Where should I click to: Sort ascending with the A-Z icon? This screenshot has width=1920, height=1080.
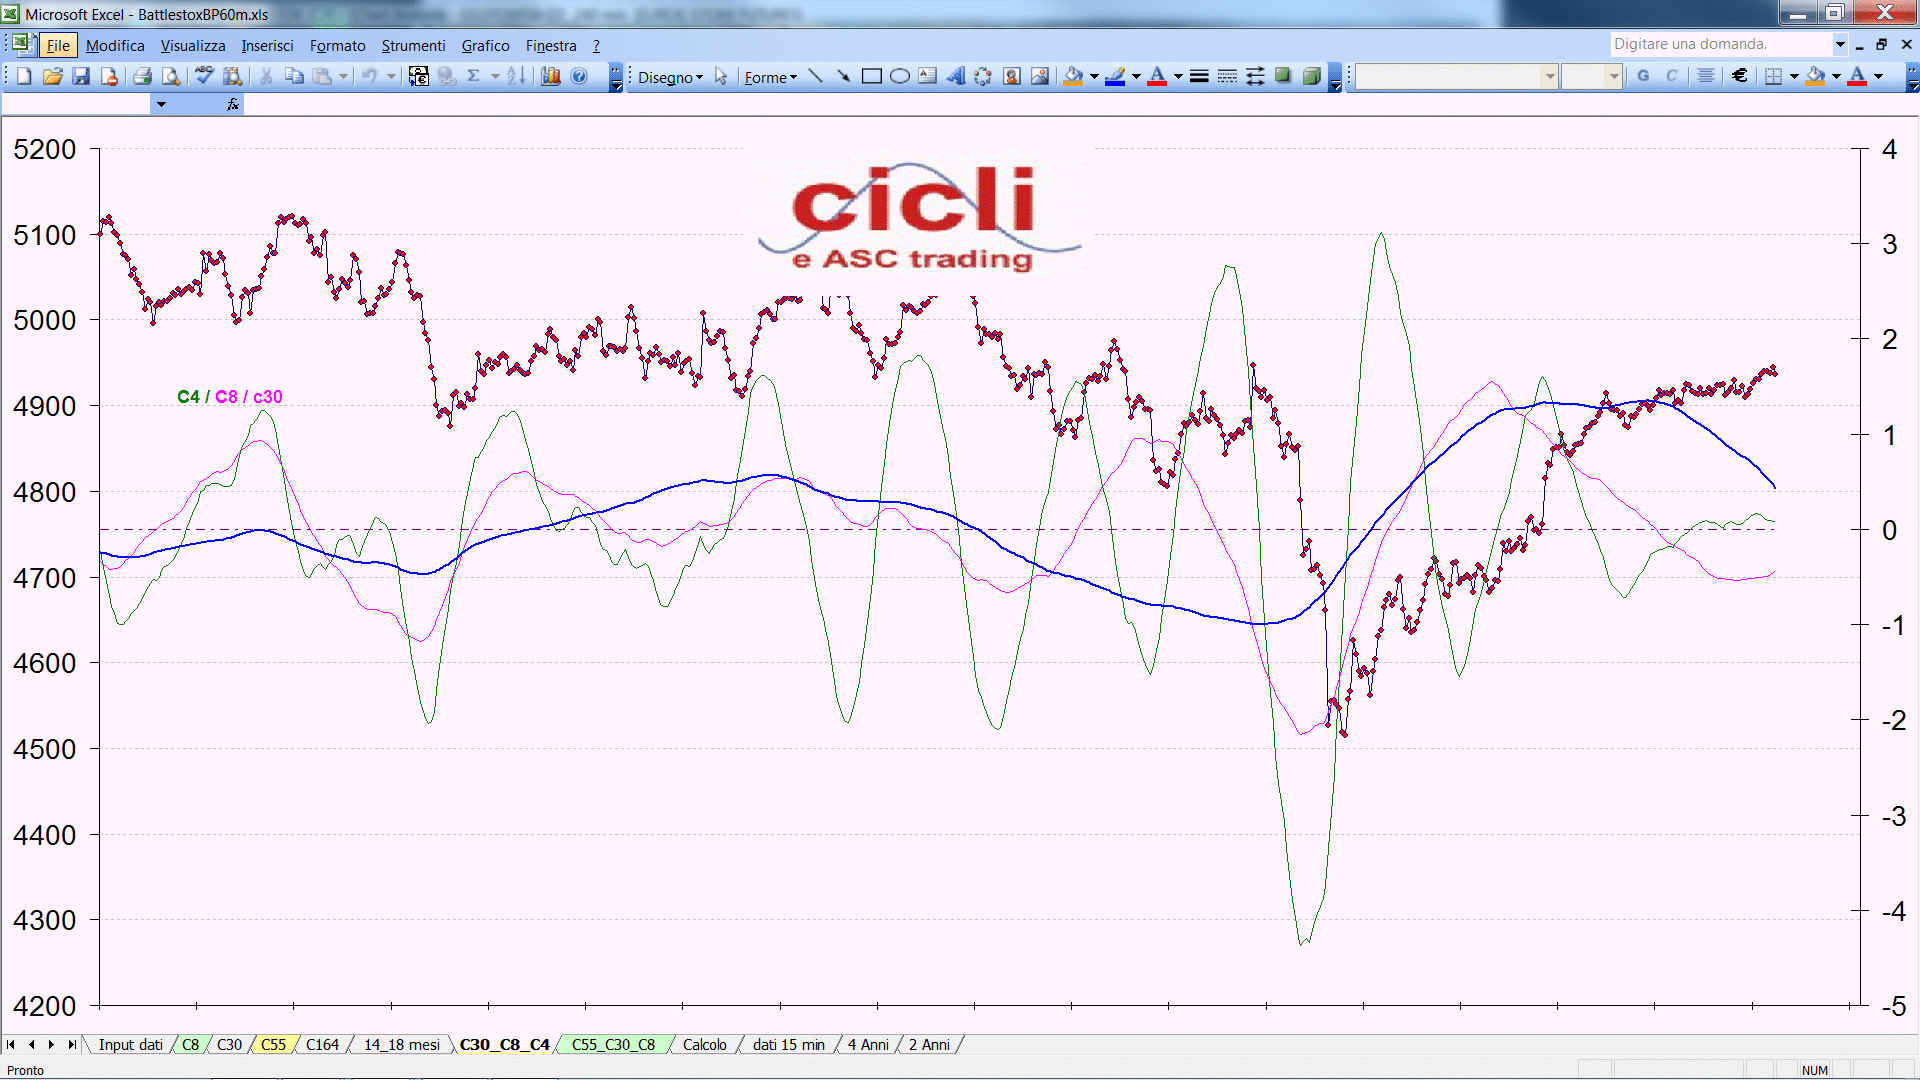click(516, 76)
